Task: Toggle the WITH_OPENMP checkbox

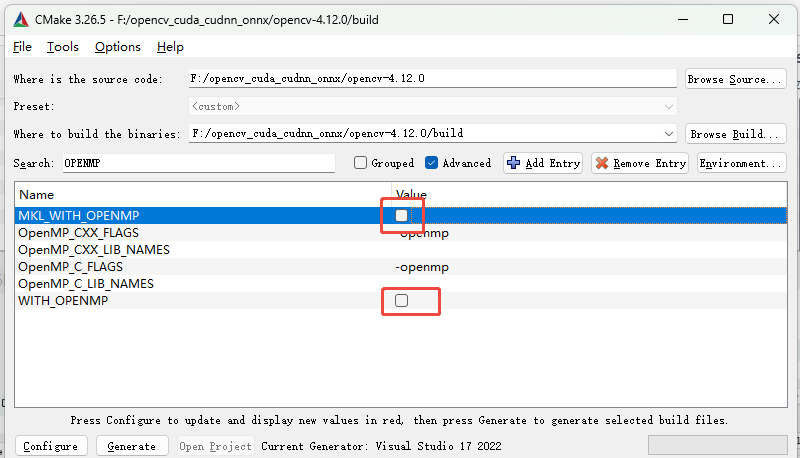Action: [x=402, y=300]
